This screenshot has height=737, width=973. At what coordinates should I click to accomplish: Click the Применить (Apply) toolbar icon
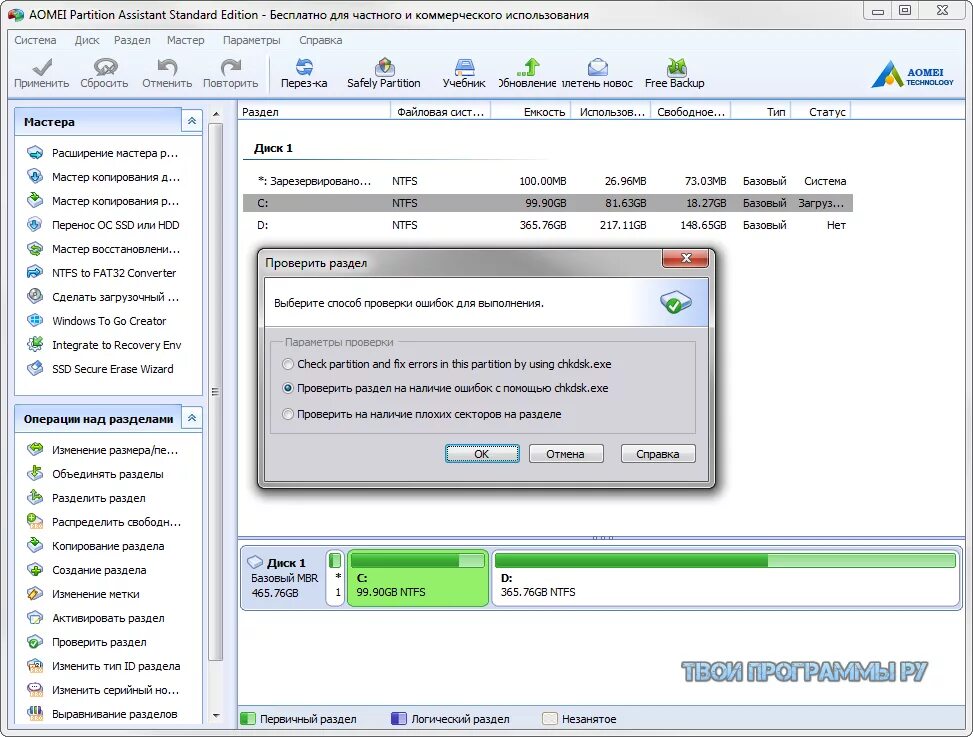tap(42, 73)
